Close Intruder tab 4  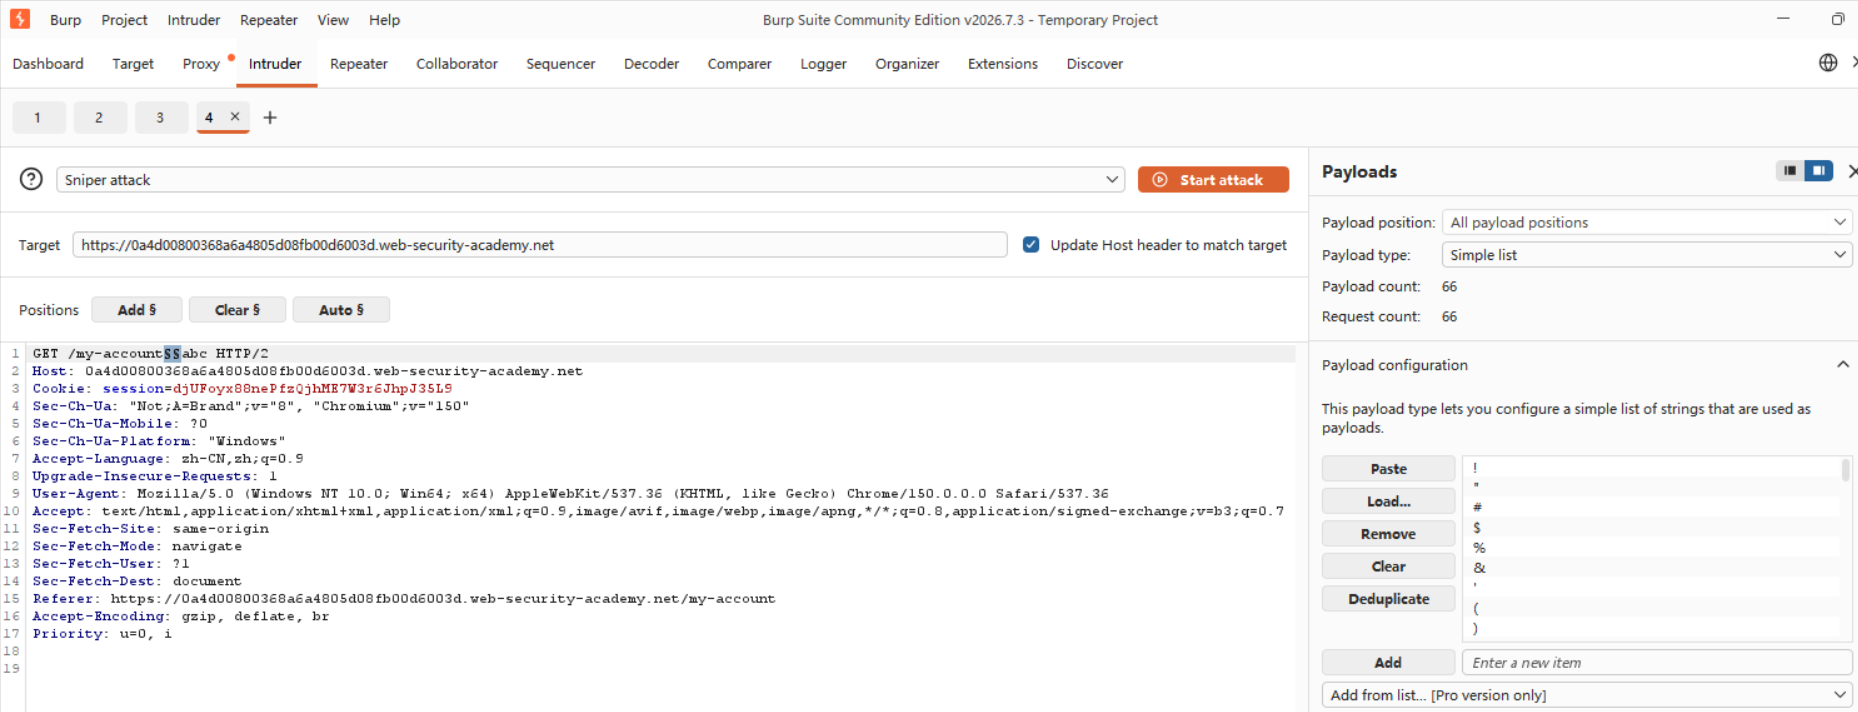[x=235, y=117]
